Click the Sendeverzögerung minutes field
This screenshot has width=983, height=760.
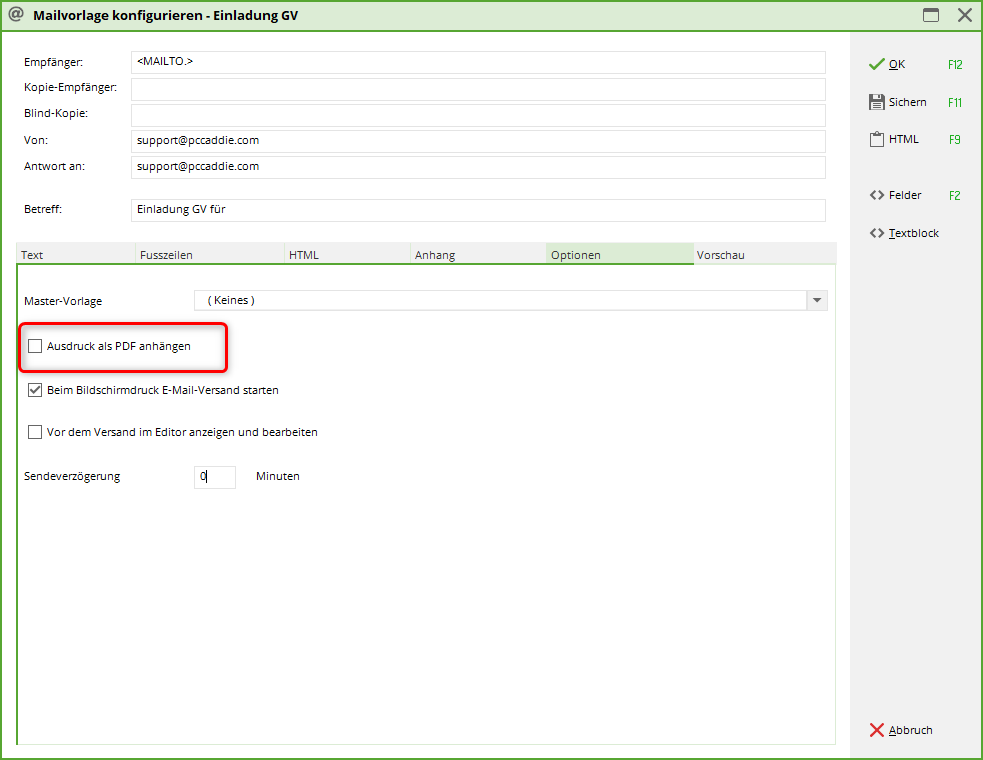(214, 477)
